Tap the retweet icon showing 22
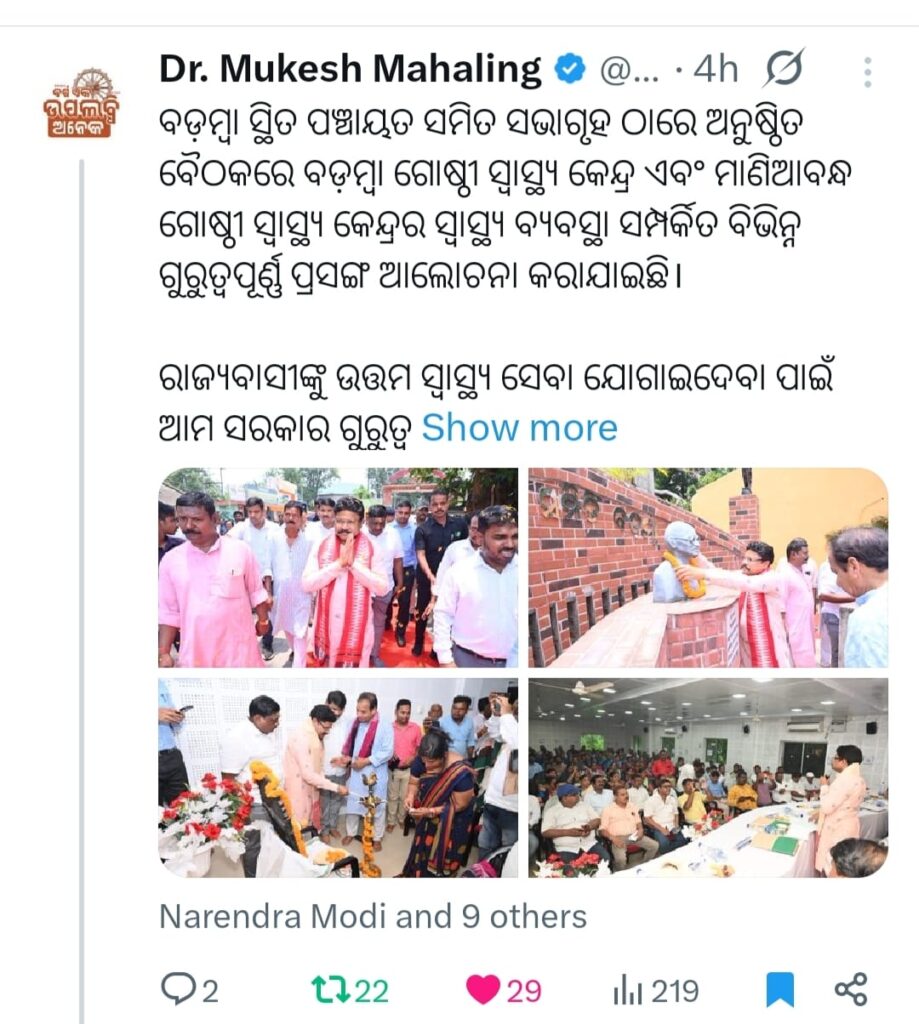 [325, 989]
